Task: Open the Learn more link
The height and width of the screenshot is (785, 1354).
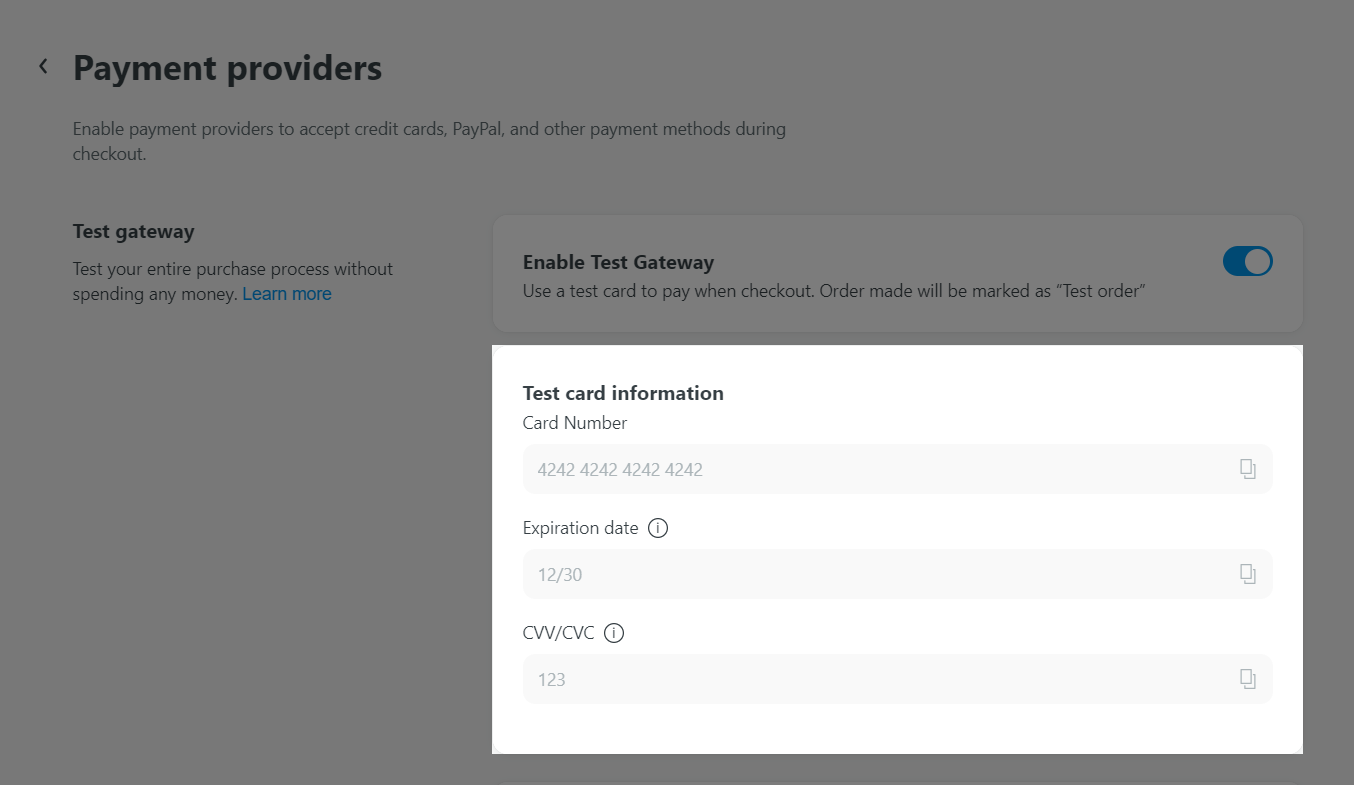Action: click(286, 294)
